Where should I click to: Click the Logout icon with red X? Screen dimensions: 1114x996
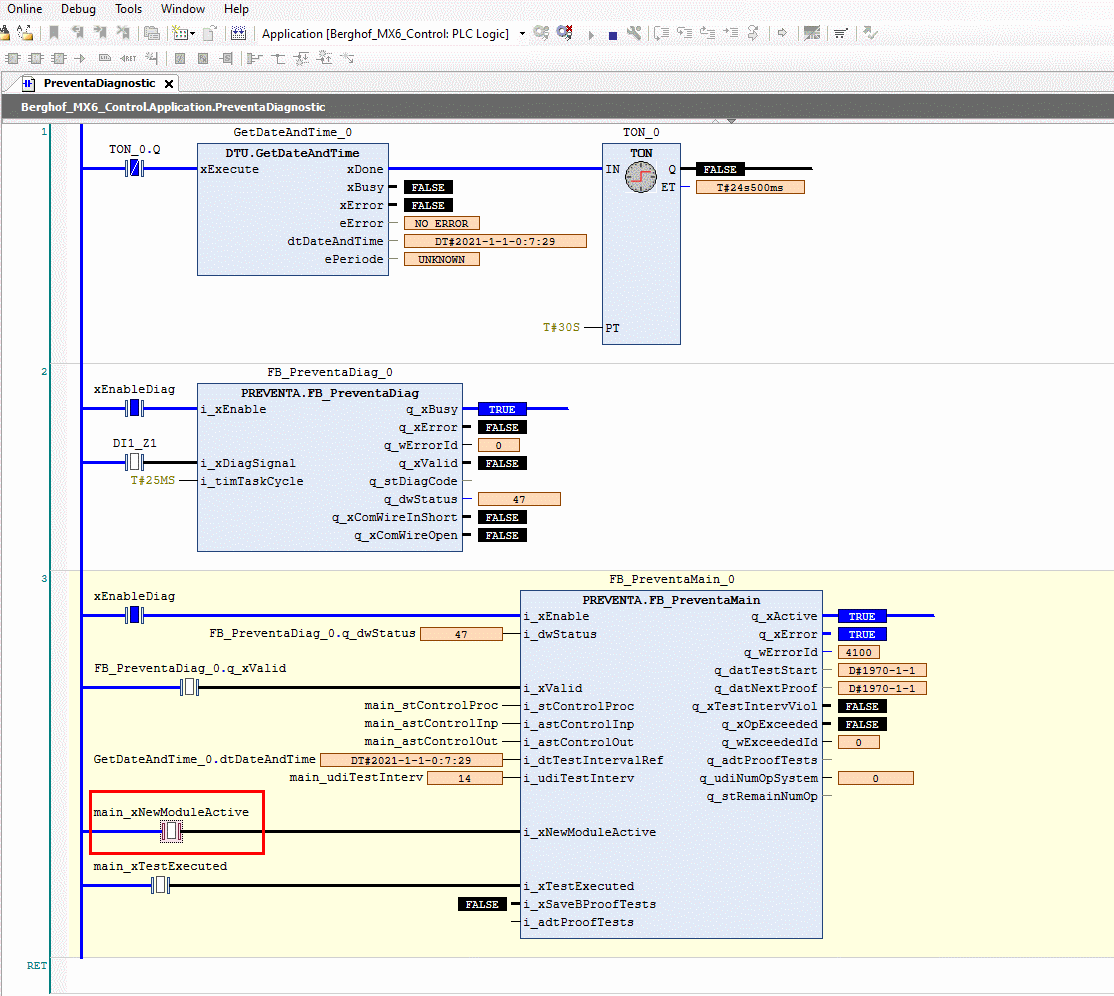(x=565, y=33)
